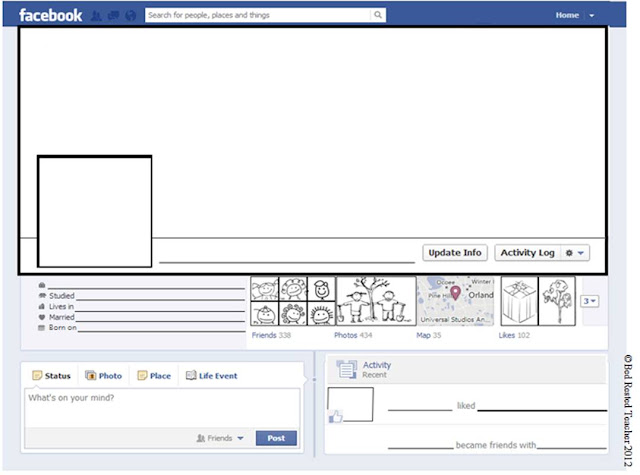The width and height of the screenshot is (640, 475).
Task: Click became friends with text
Action: coord(496,445)
